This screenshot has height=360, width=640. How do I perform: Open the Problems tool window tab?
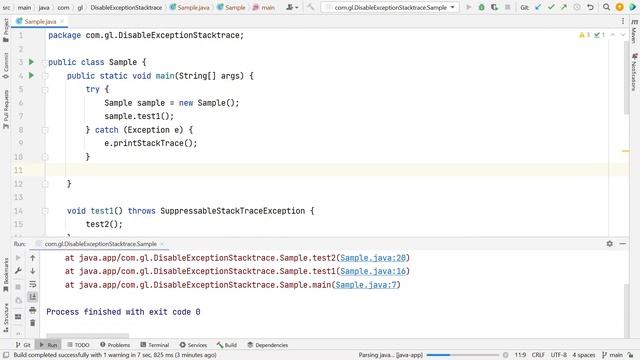click(115, 345)
